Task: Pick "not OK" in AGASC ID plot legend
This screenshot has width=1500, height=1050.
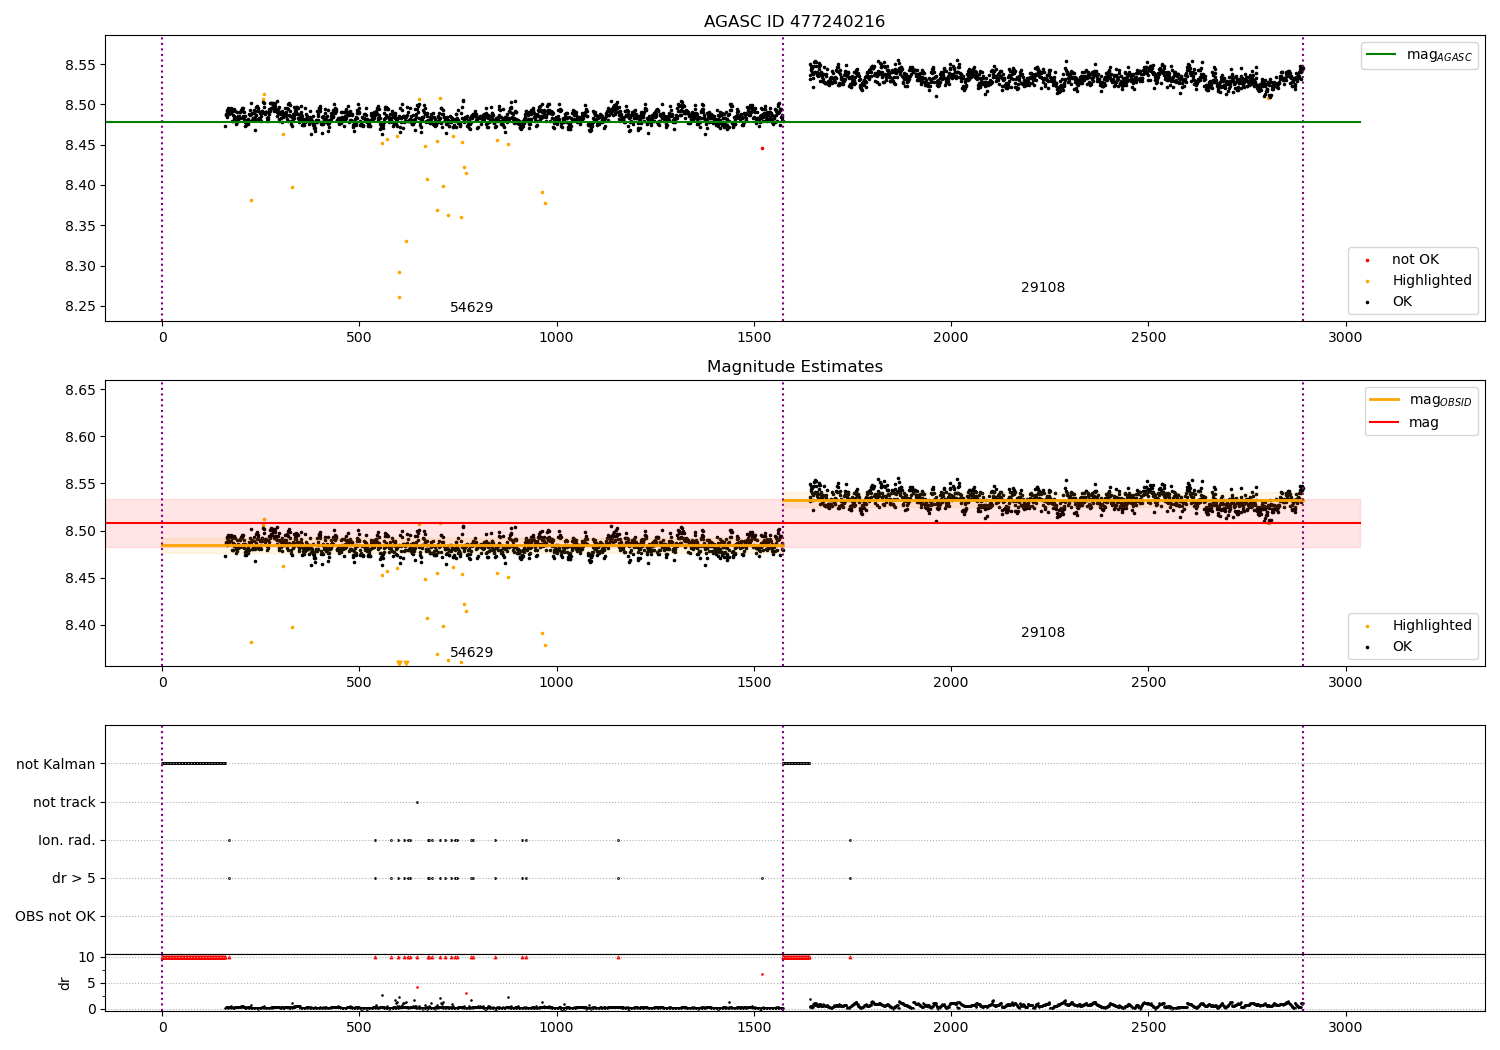Action: click(1413, 260)
